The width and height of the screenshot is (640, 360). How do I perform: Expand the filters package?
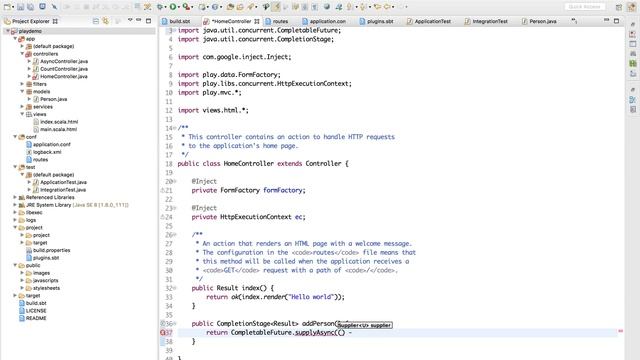pos(22,84)
